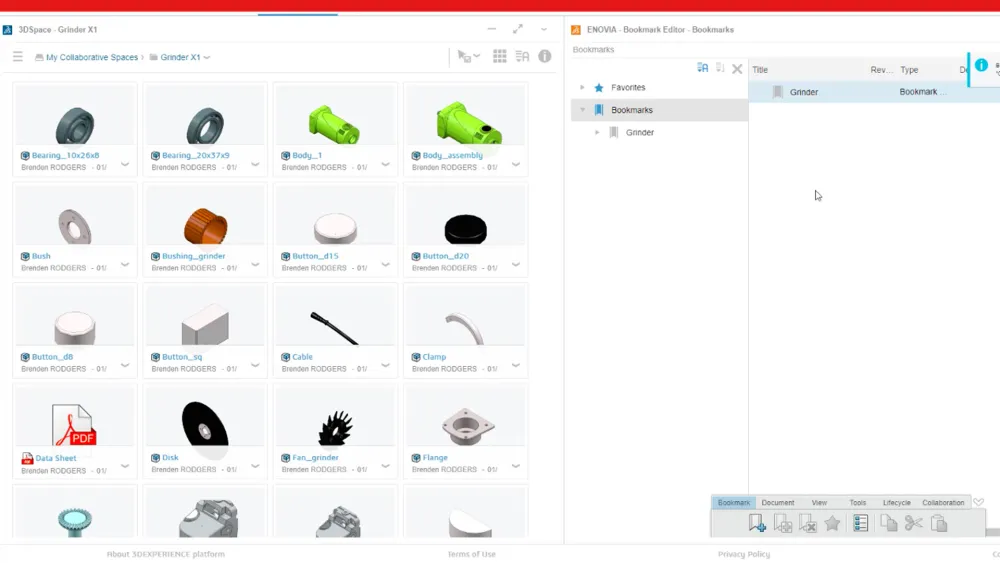Screen dimensions: 1000x563
Task: Click the Copy icon in the action bar
Action: (x=888, y=523)
